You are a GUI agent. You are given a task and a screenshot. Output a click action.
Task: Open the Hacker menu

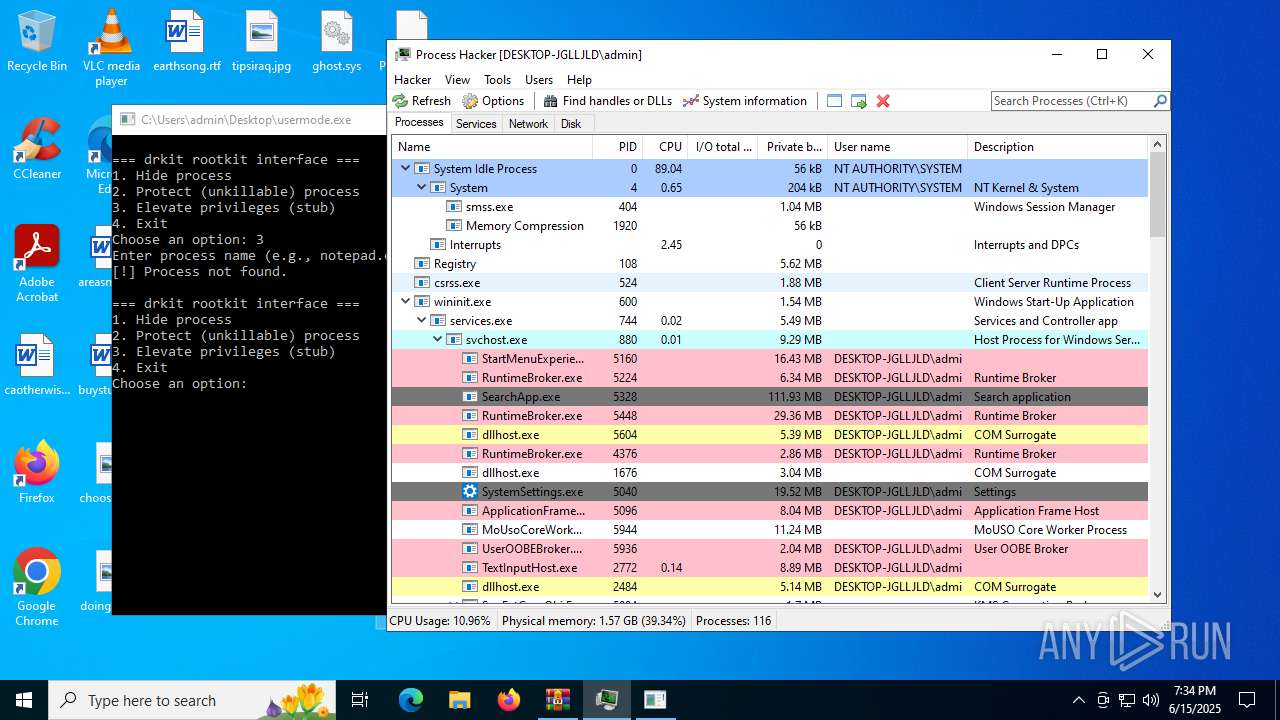412,79
